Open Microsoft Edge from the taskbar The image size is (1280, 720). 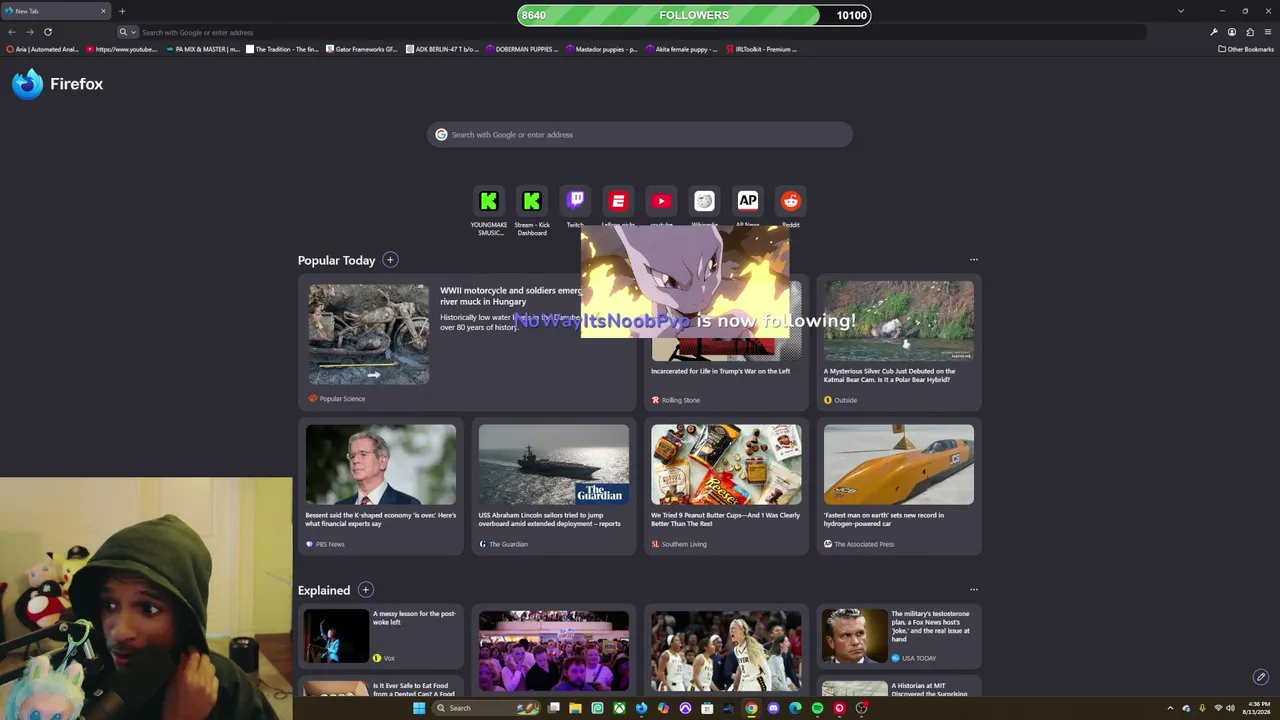pos(795,708)
